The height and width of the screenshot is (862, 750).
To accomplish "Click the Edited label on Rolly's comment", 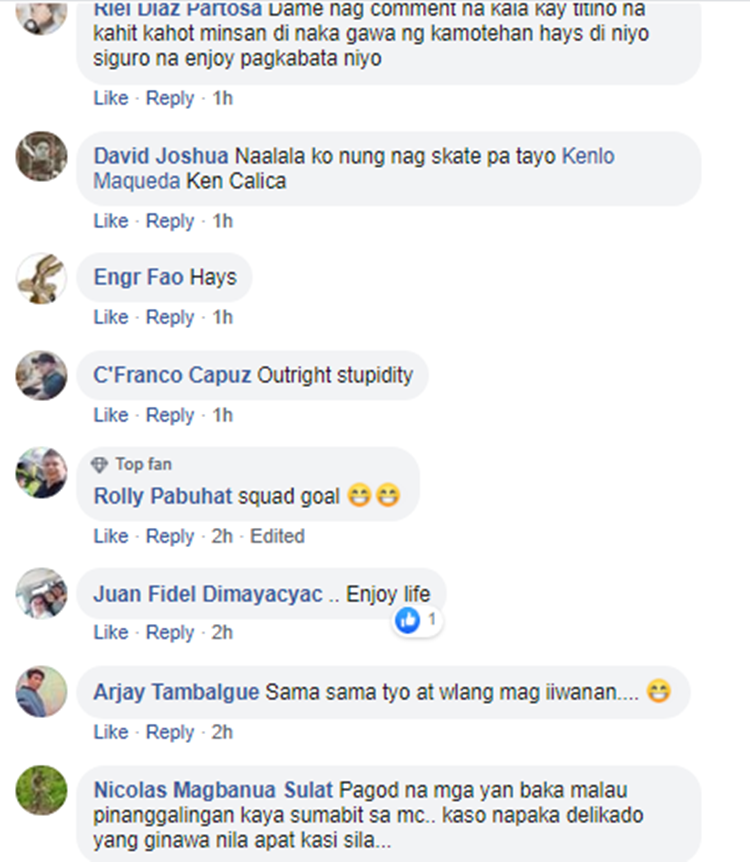I will [x=277, y=536].
